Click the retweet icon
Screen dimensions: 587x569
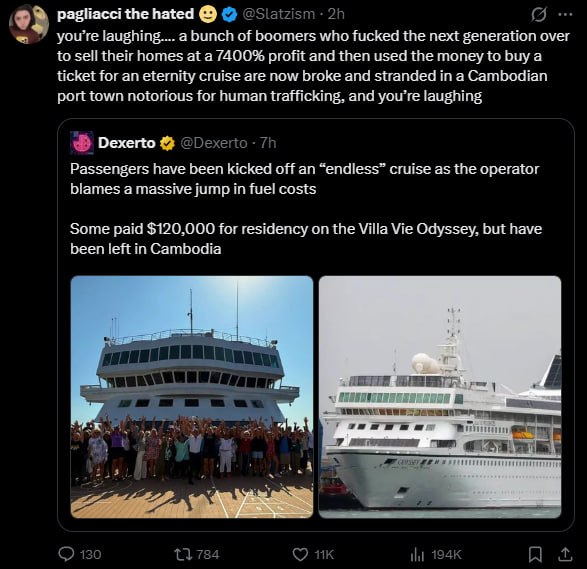click(183, 554)
